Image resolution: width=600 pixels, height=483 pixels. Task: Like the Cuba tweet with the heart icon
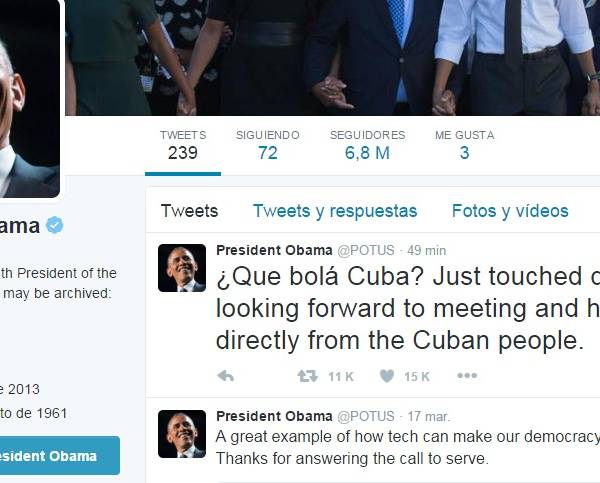click(387, 376)
